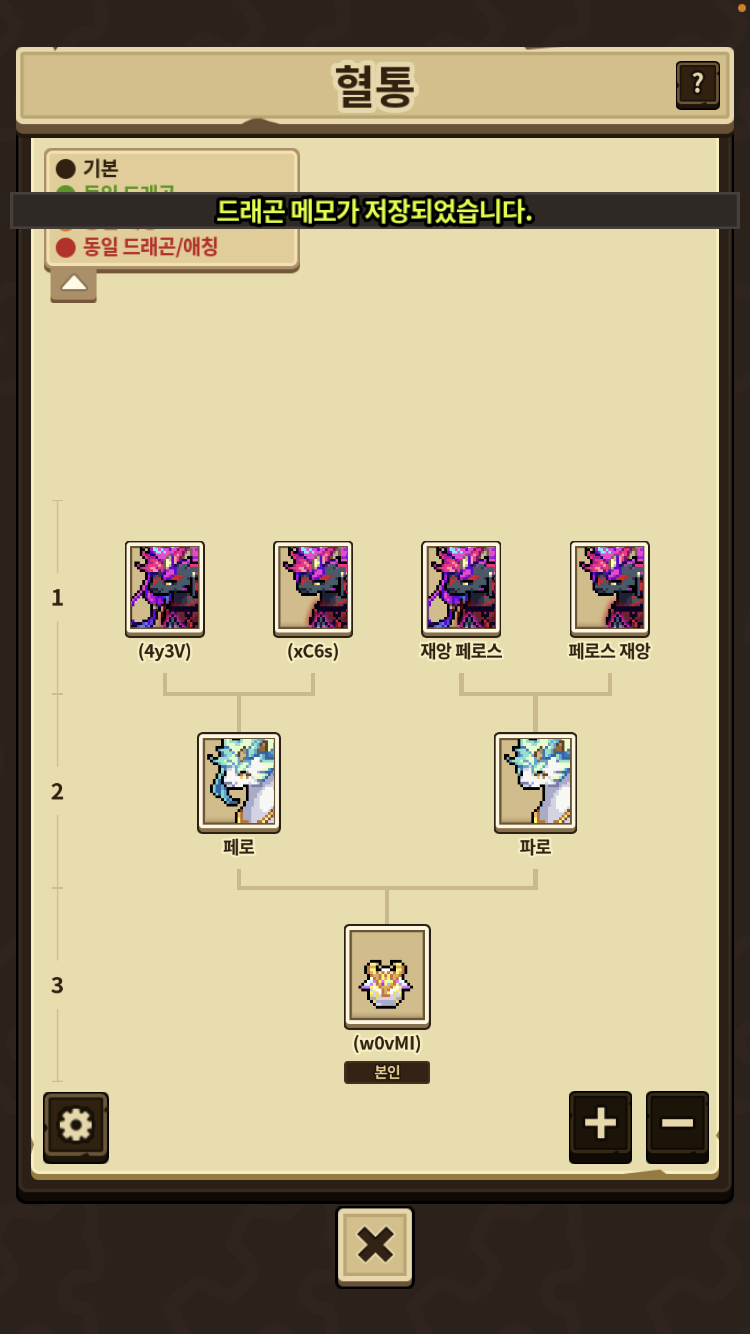The height and width of the screenshot is (1334, 750).
Task: Select the dragon portrait labeled (xC6s)
Action: coord(313,588)
